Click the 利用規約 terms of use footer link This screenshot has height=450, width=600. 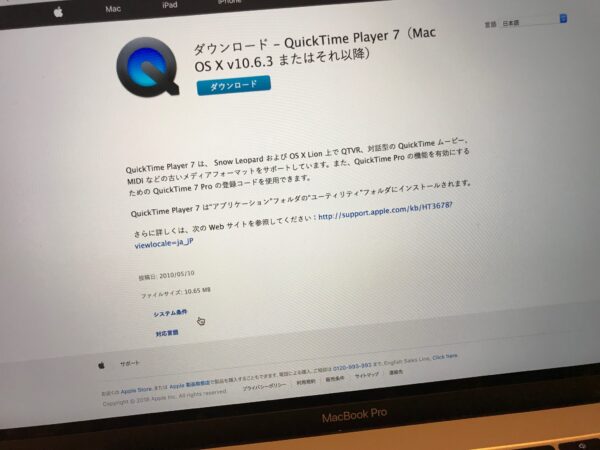306,382
